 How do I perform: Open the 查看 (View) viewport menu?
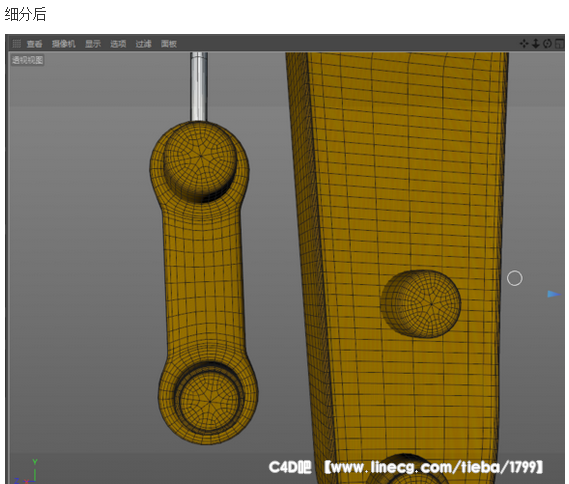click(34, 44)
